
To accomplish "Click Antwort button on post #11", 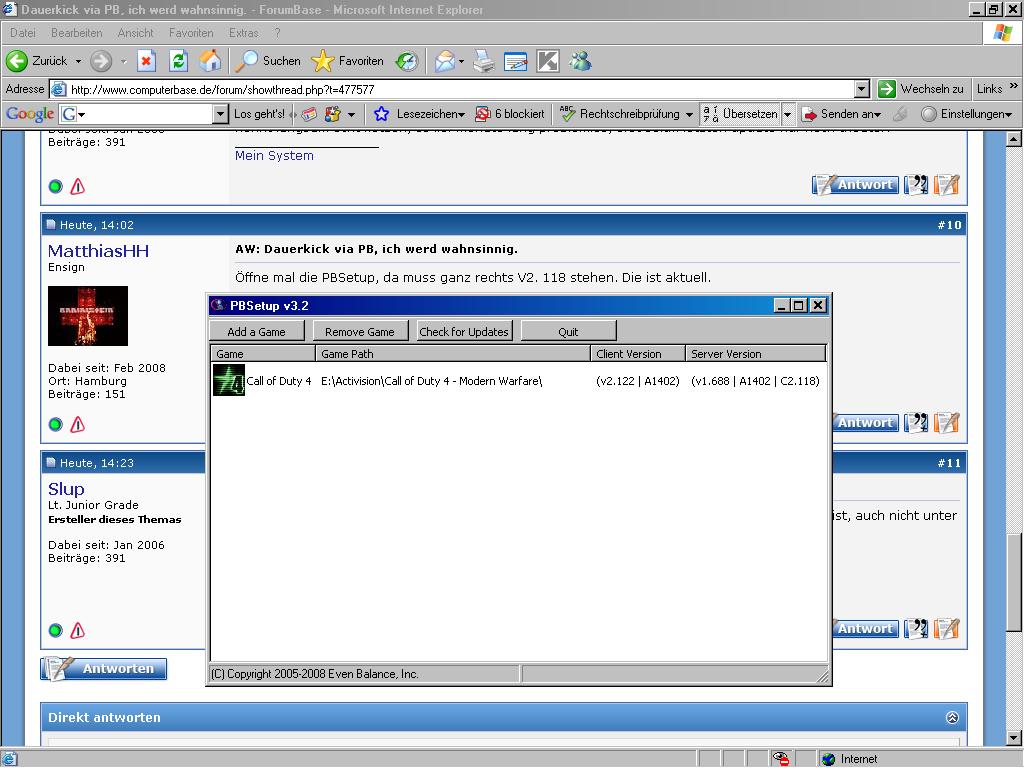I will (x=865, y=628).
